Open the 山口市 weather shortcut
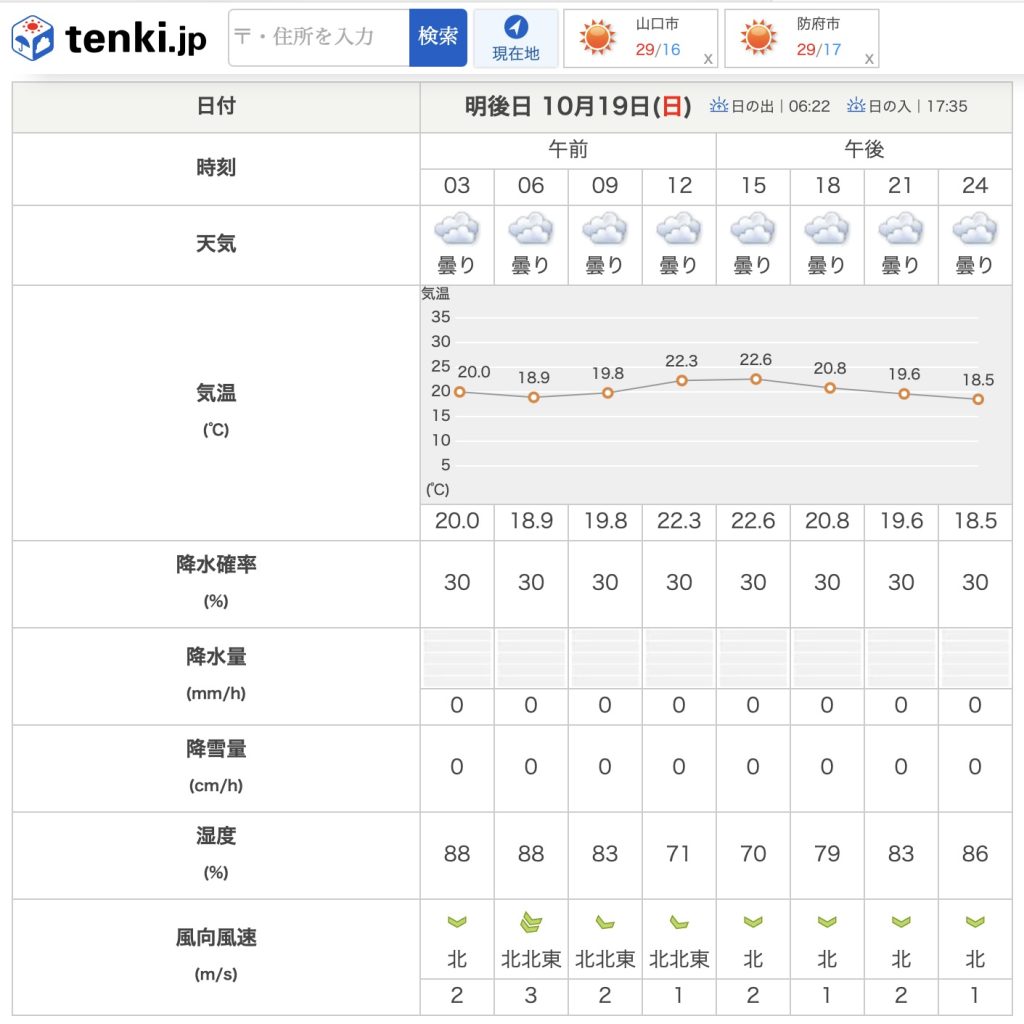 (656, 37)
